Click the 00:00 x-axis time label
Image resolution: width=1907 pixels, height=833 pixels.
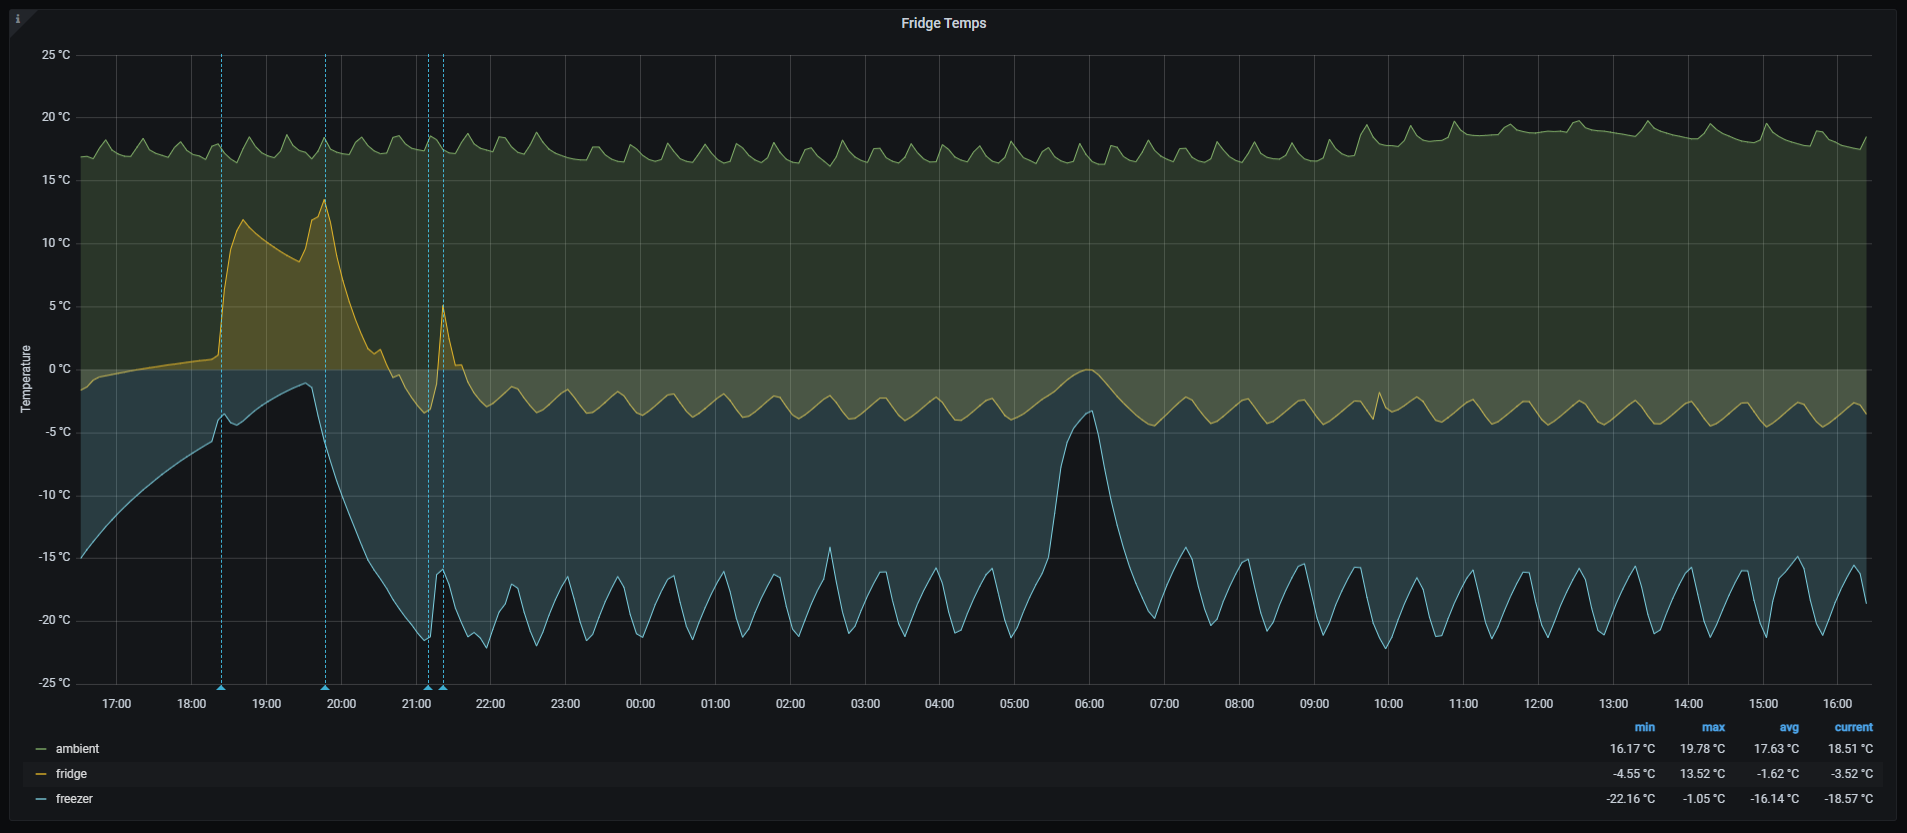pos(640,704)
